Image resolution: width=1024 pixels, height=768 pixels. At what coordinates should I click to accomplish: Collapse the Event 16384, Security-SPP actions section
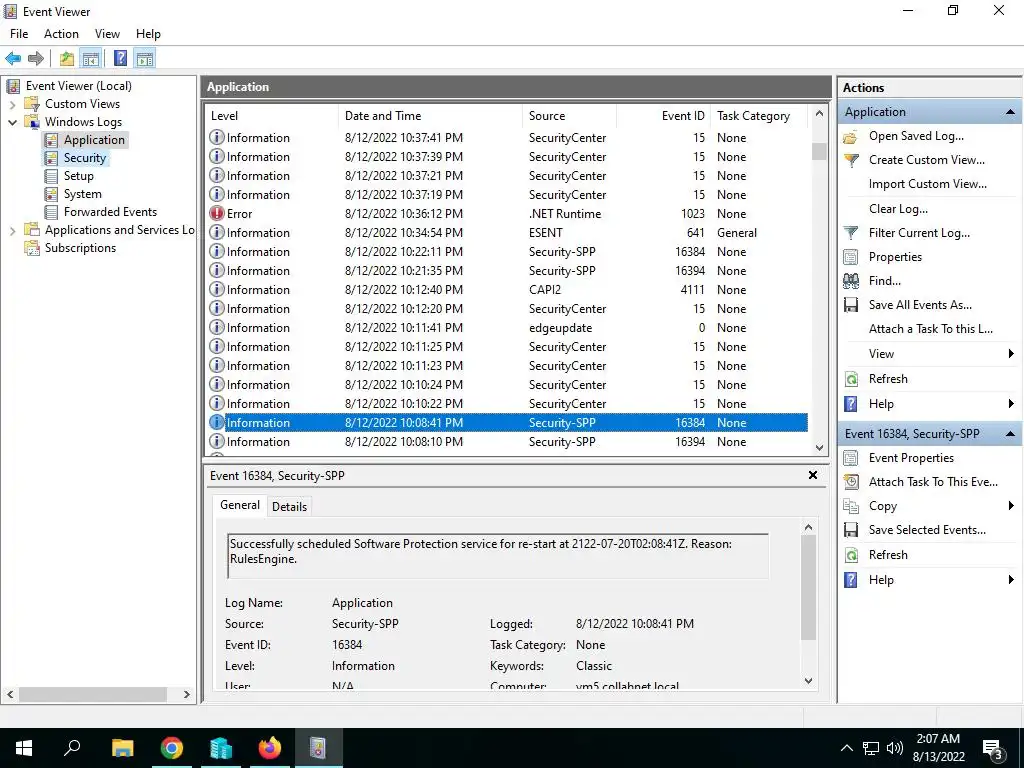tap(1010, 434)
